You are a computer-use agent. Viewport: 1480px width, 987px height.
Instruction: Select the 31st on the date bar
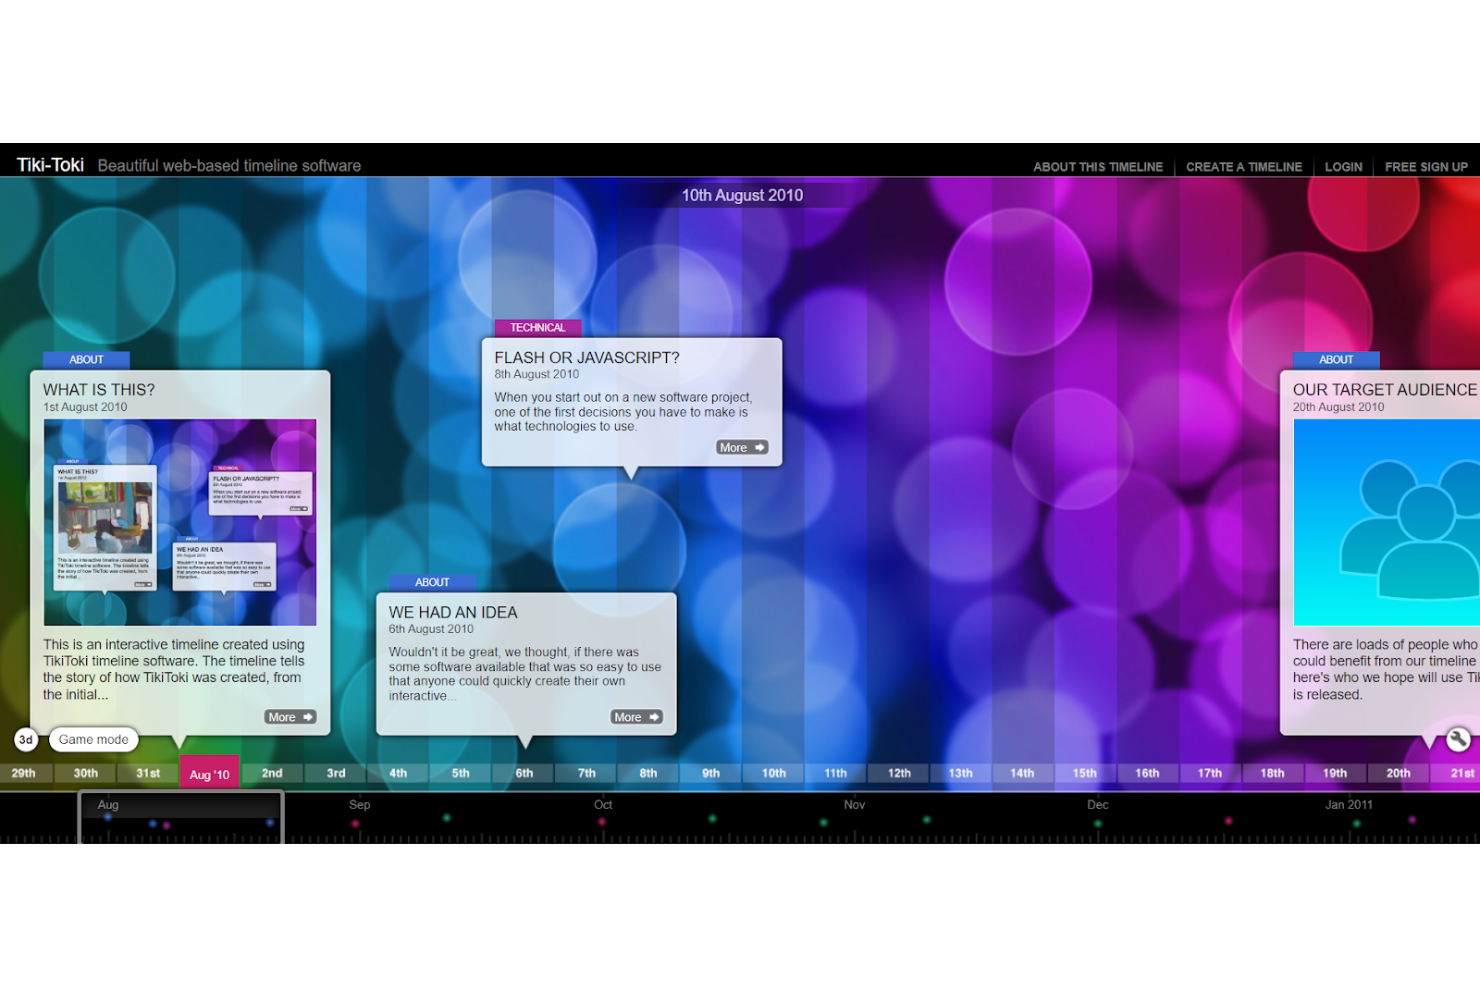[148, 773]
